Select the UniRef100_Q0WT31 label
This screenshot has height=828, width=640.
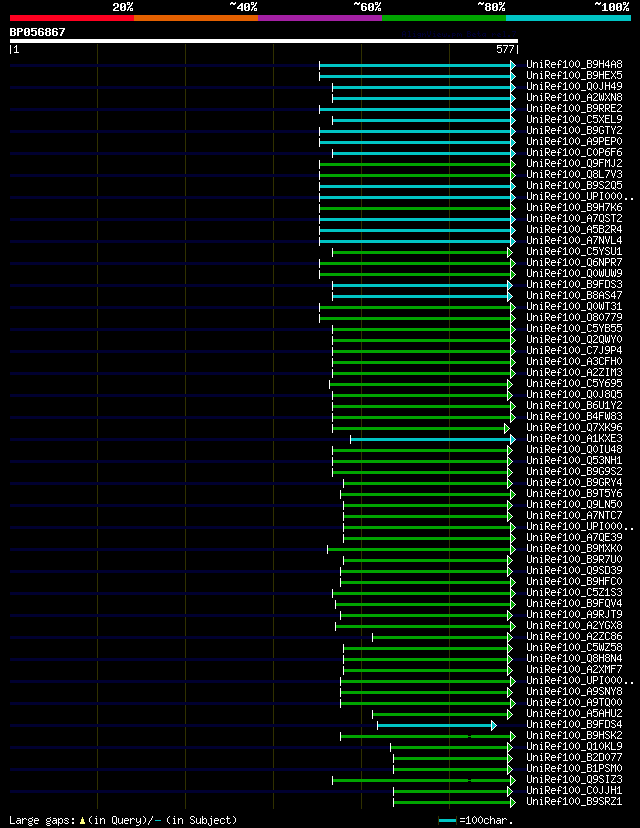[x=574, y=306]
